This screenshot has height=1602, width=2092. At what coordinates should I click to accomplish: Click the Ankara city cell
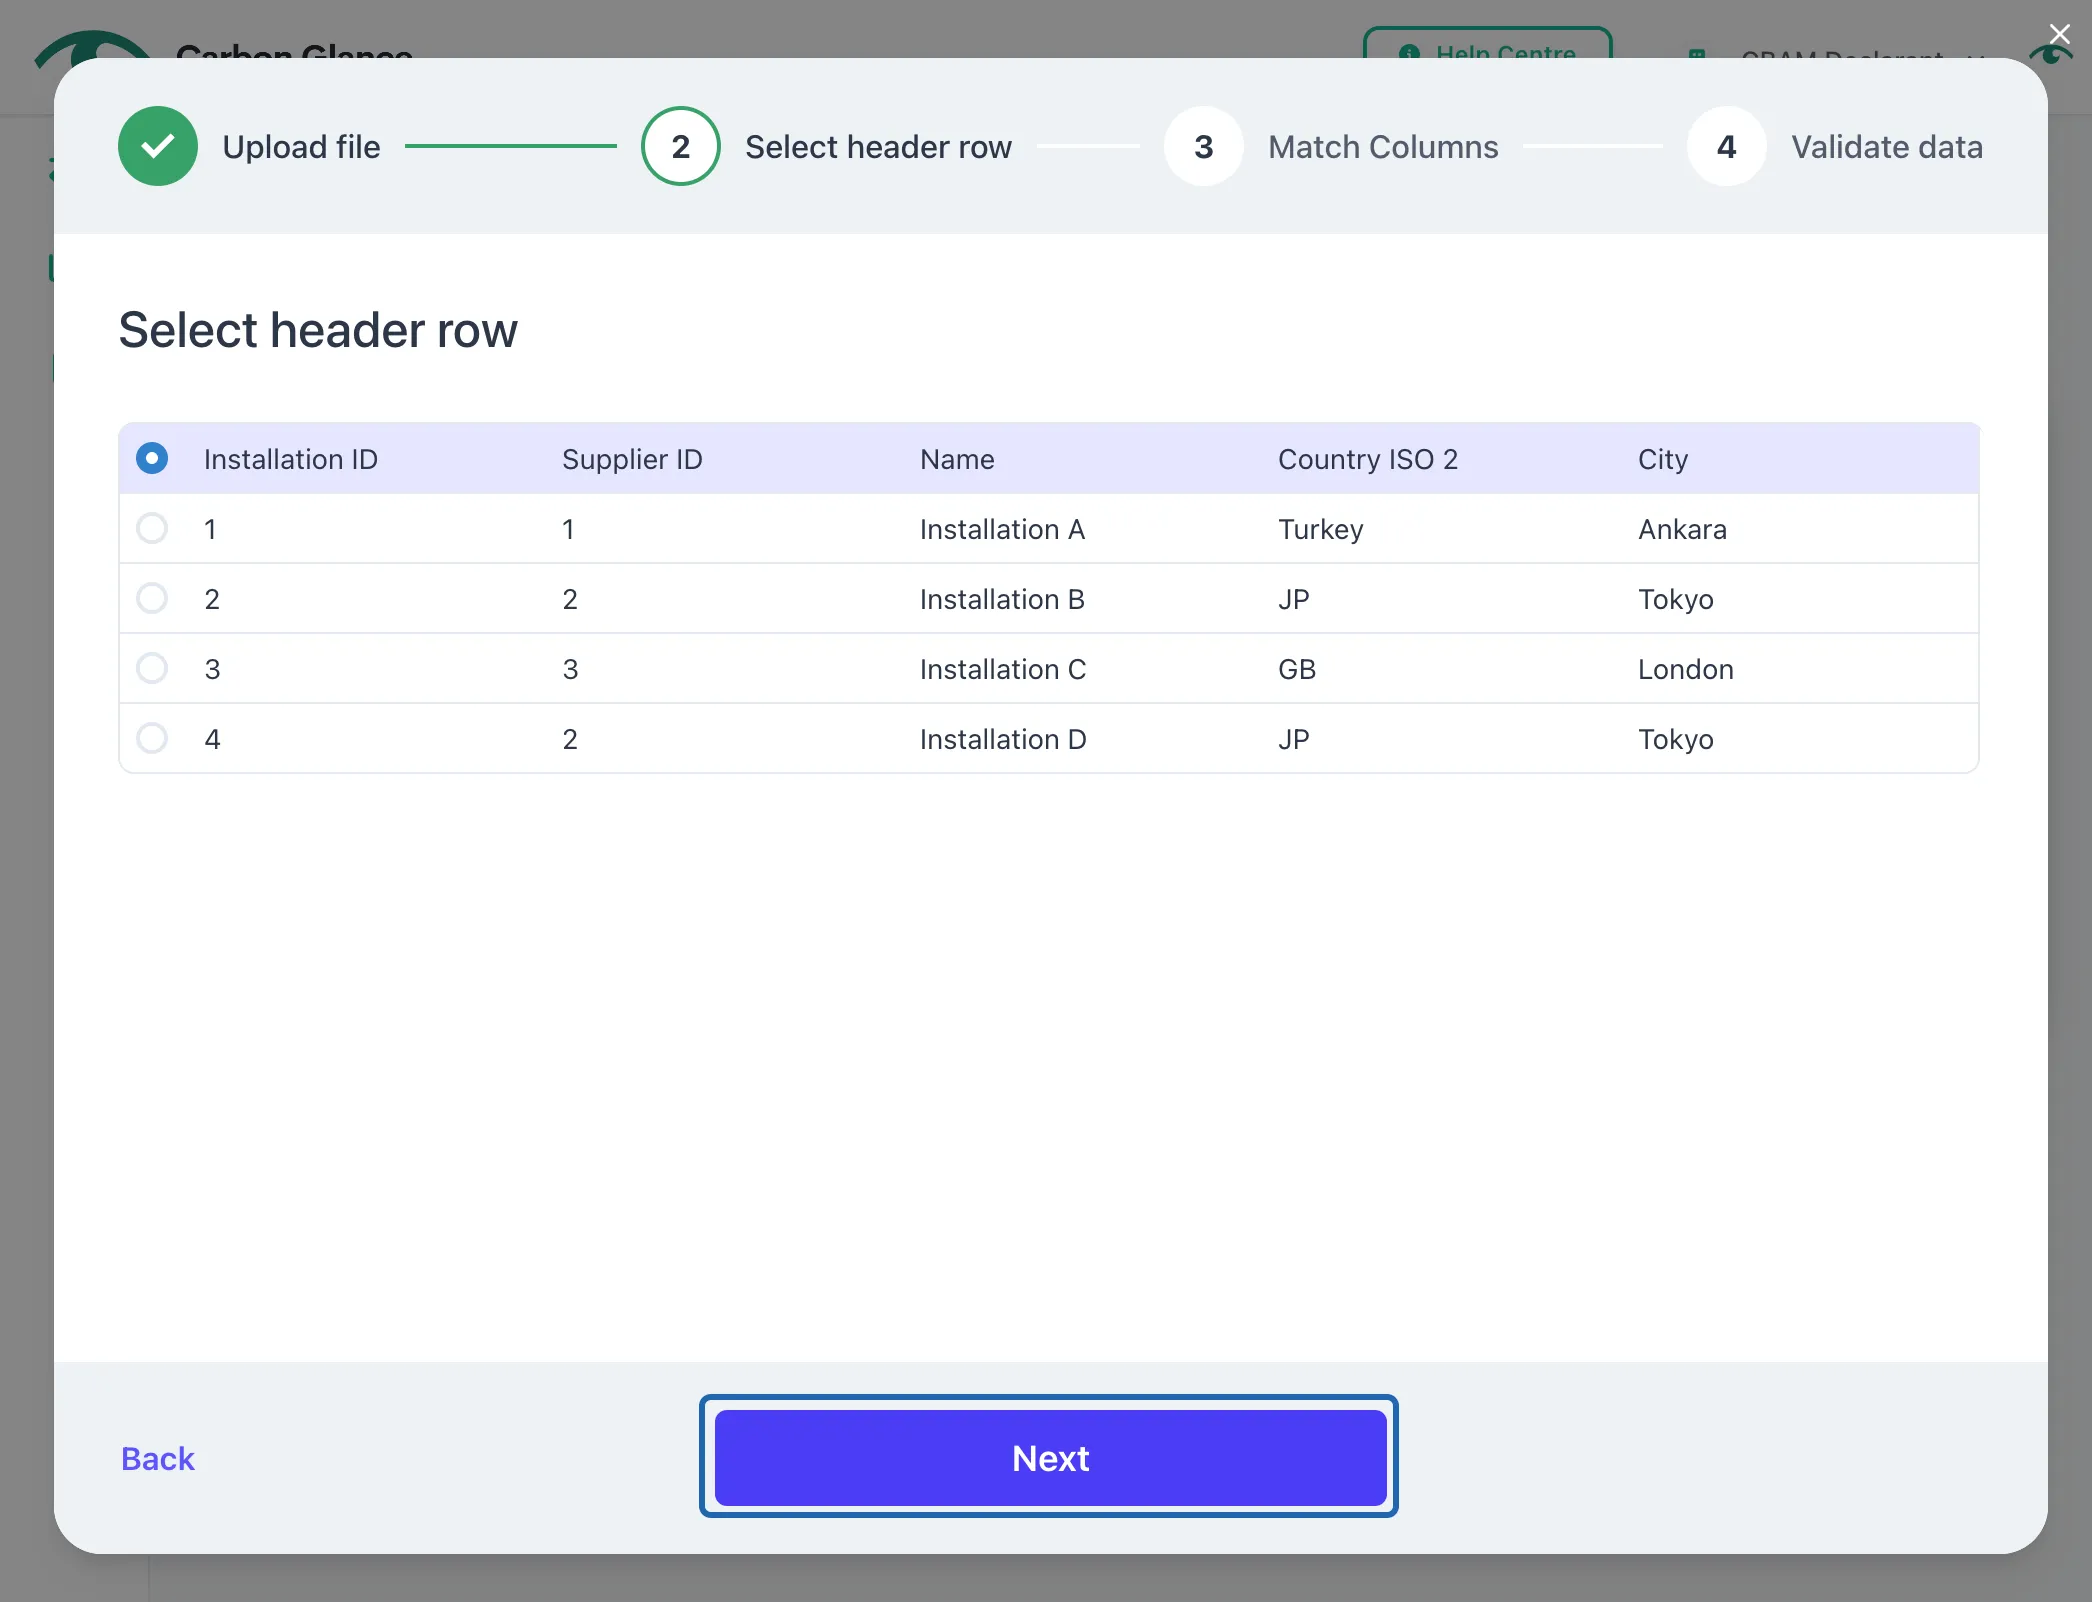coord(1682,529)
